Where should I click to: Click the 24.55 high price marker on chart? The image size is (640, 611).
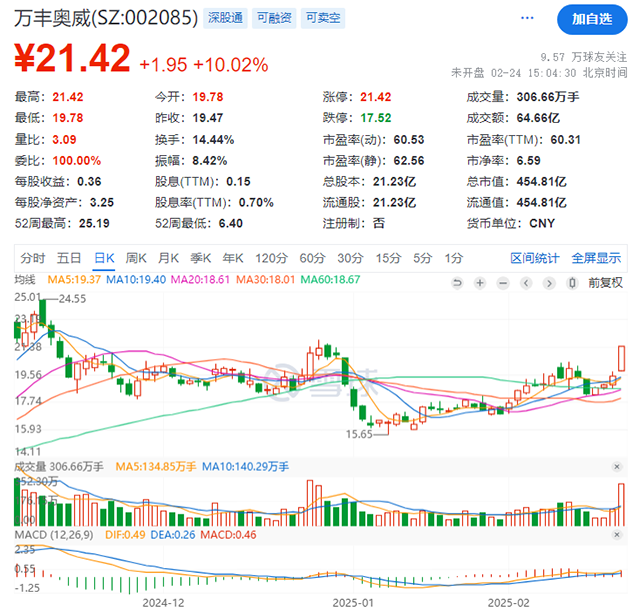tap(72, 299)
